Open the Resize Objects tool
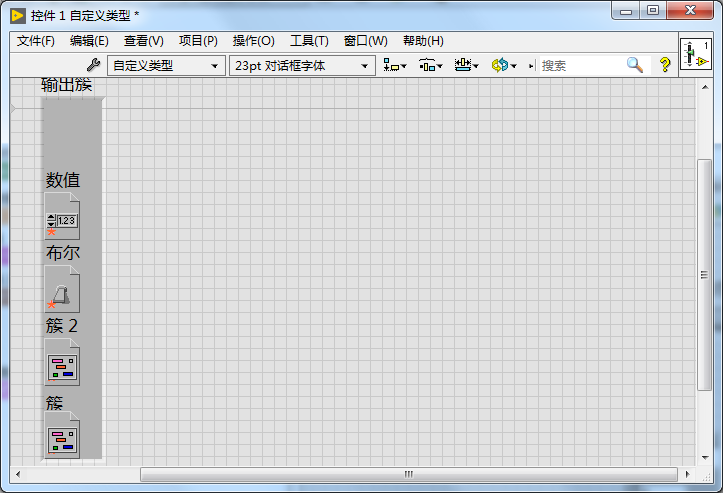This screenshot has width=723, height=493. (466, 65)
